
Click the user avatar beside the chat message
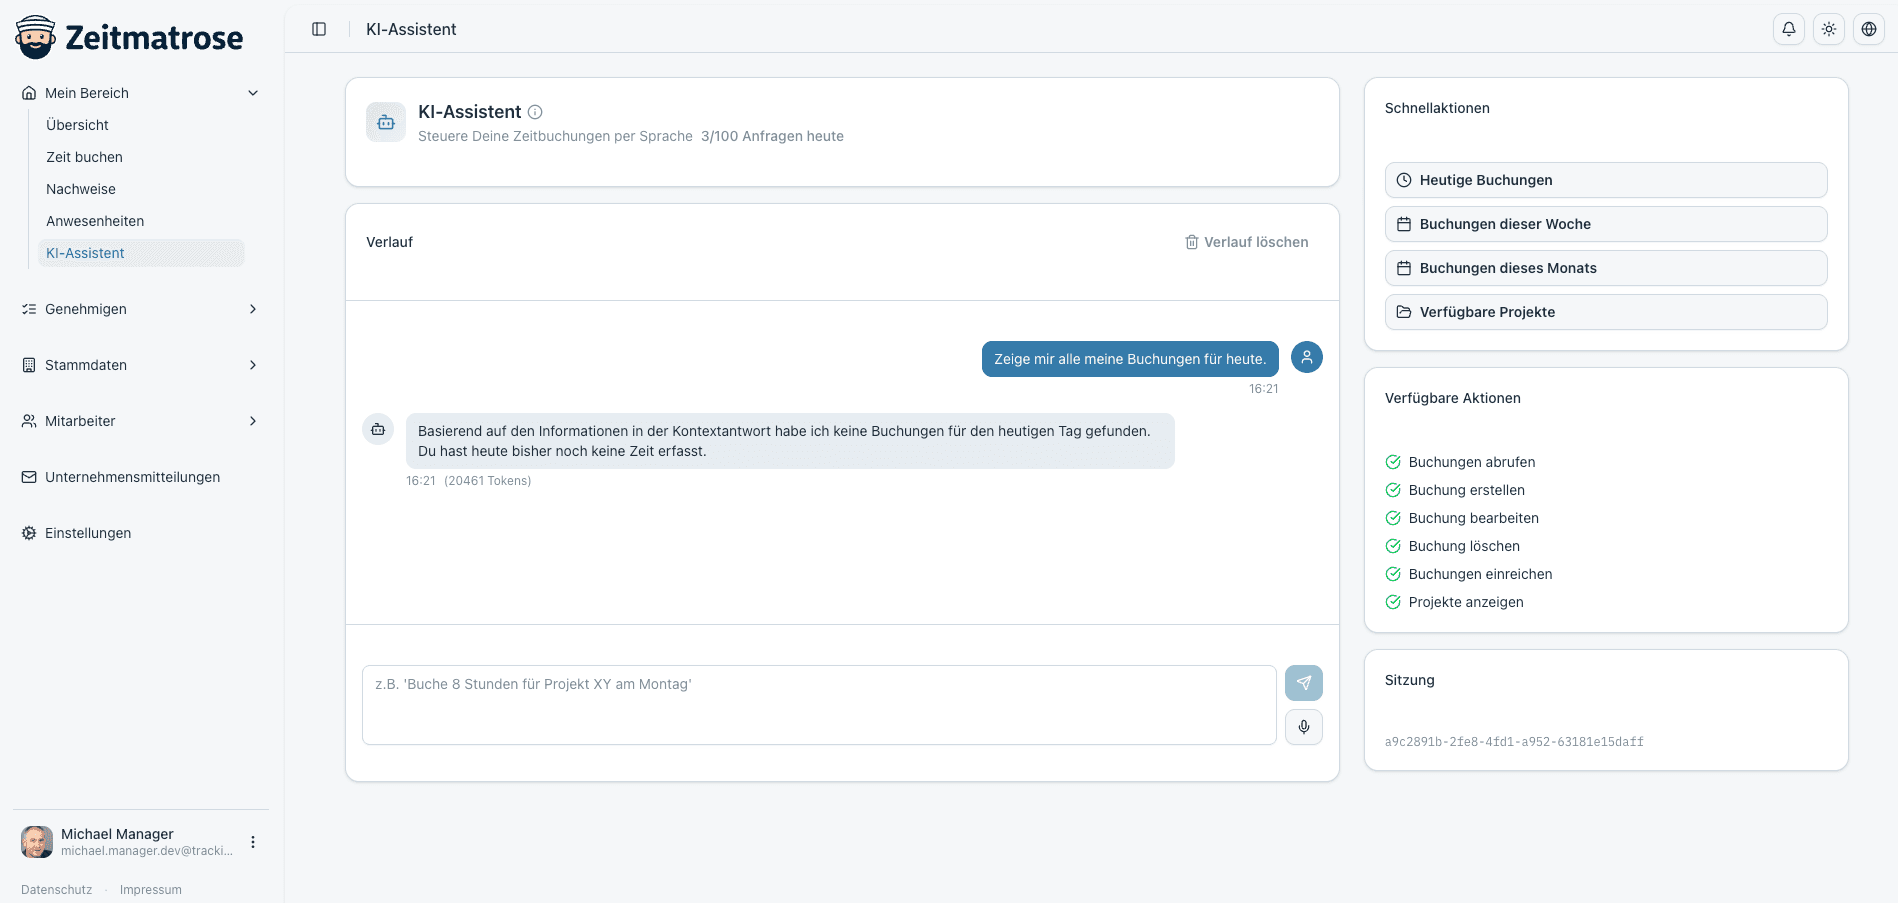[x=1307, y=357]
